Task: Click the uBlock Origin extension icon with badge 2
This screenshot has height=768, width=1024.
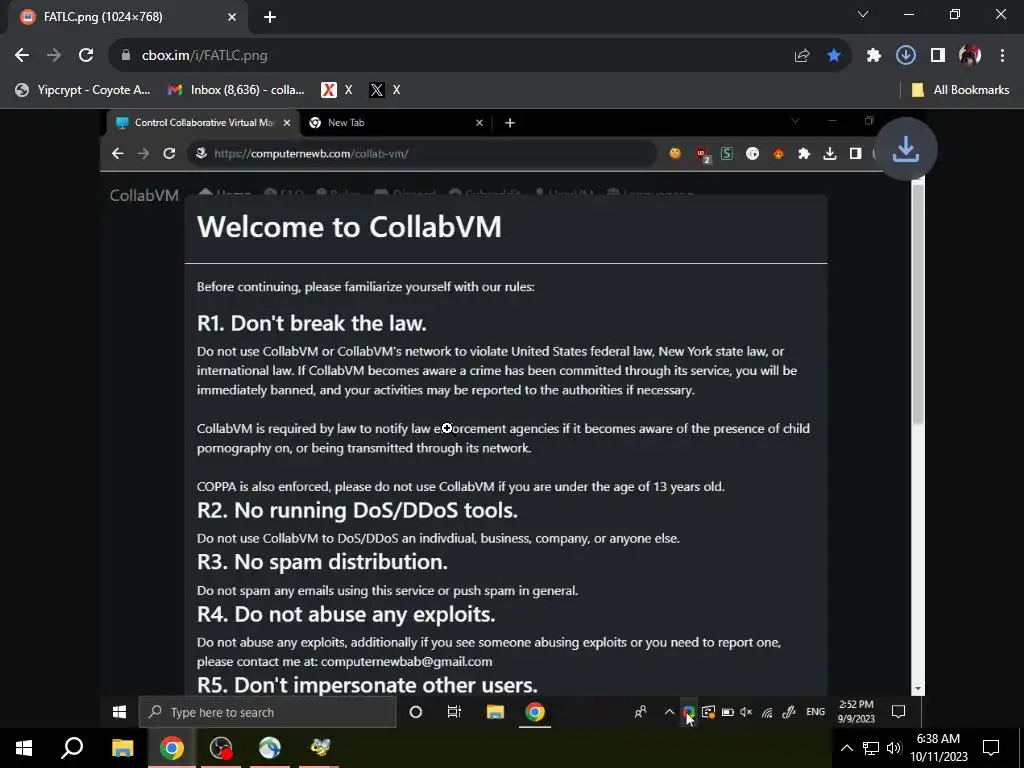Action: point(703,155)
